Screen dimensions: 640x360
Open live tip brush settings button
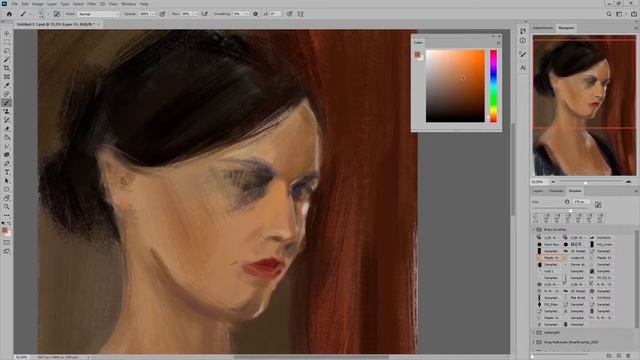598,204
